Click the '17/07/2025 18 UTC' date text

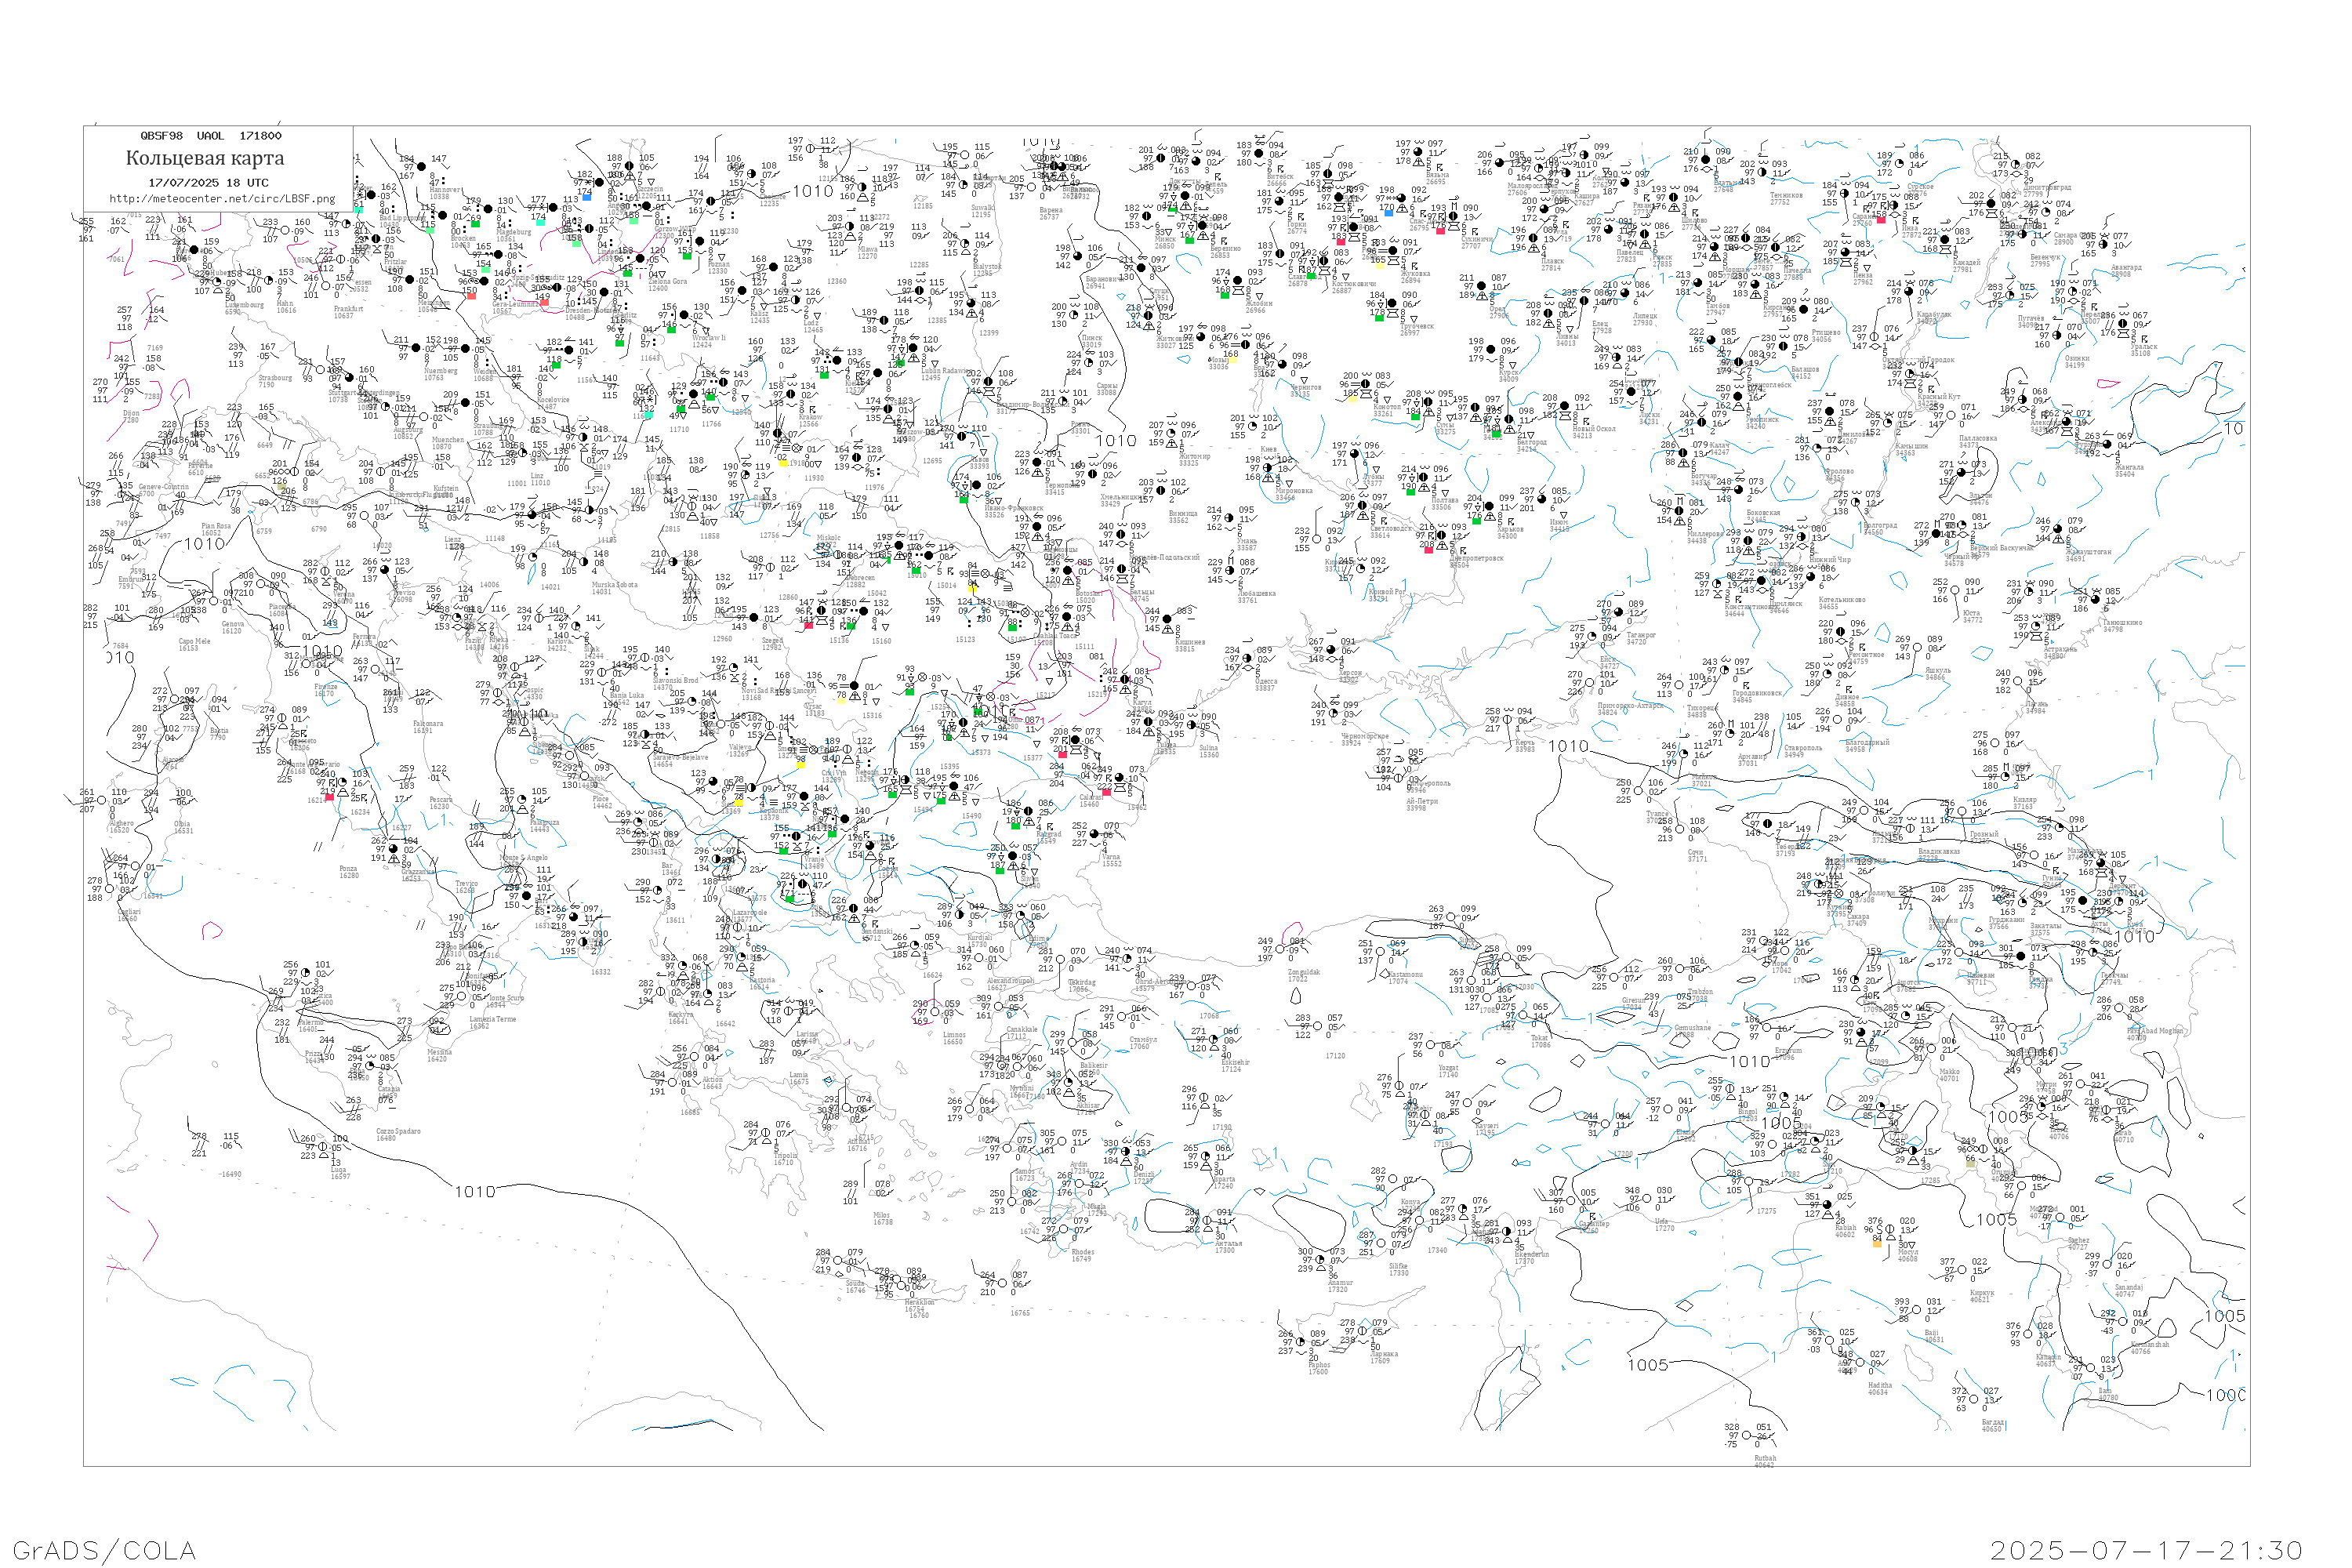(x=208, y=183)
